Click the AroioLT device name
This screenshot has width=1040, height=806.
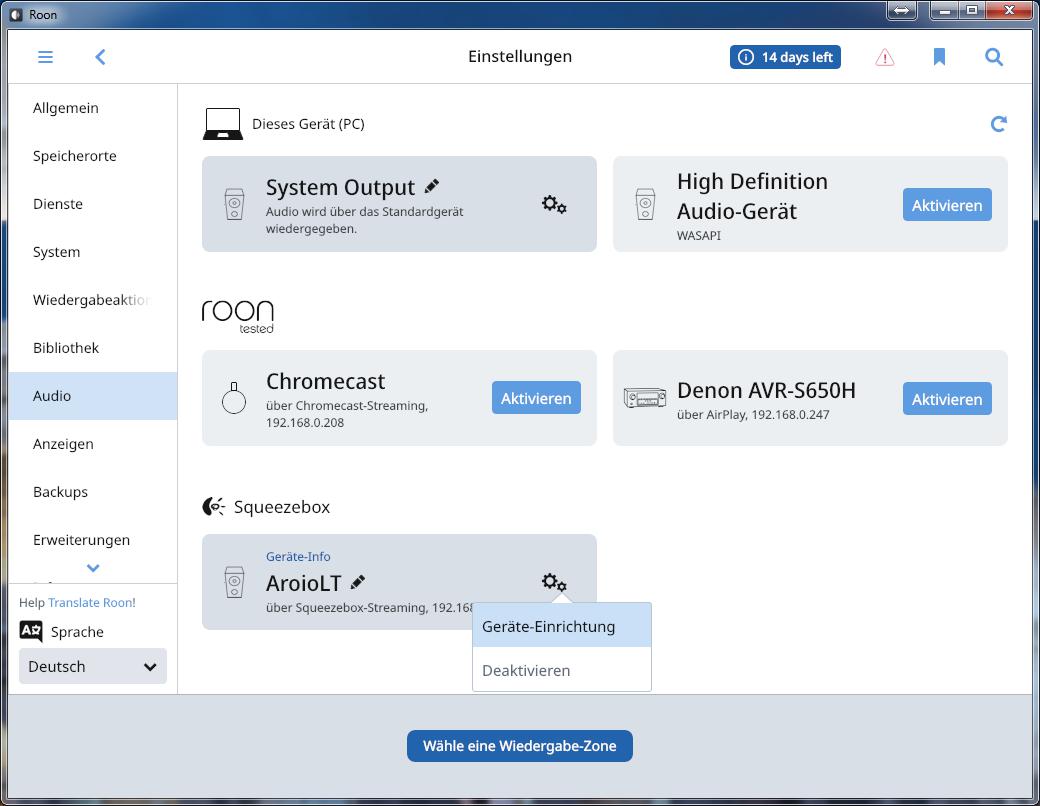tap(304, 583)
